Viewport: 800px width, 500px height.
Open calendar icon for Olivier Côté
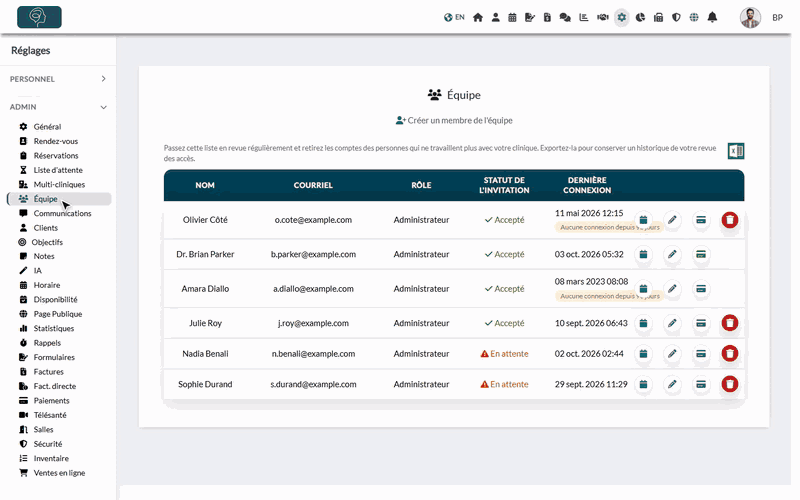pos(643,220)
